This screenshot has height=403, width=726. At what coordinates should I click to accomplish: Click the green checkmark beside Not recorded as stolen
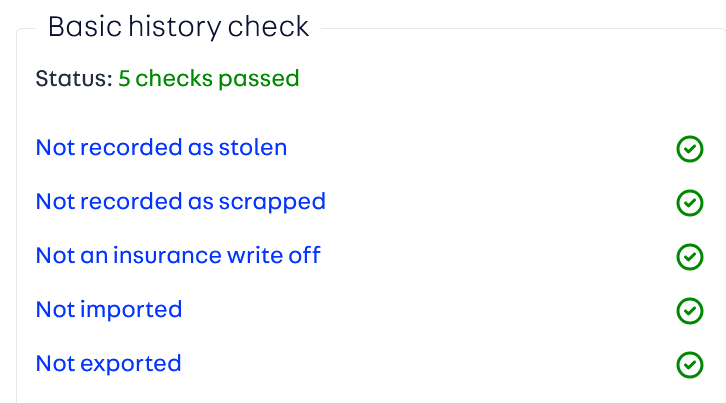click(689, 149)
